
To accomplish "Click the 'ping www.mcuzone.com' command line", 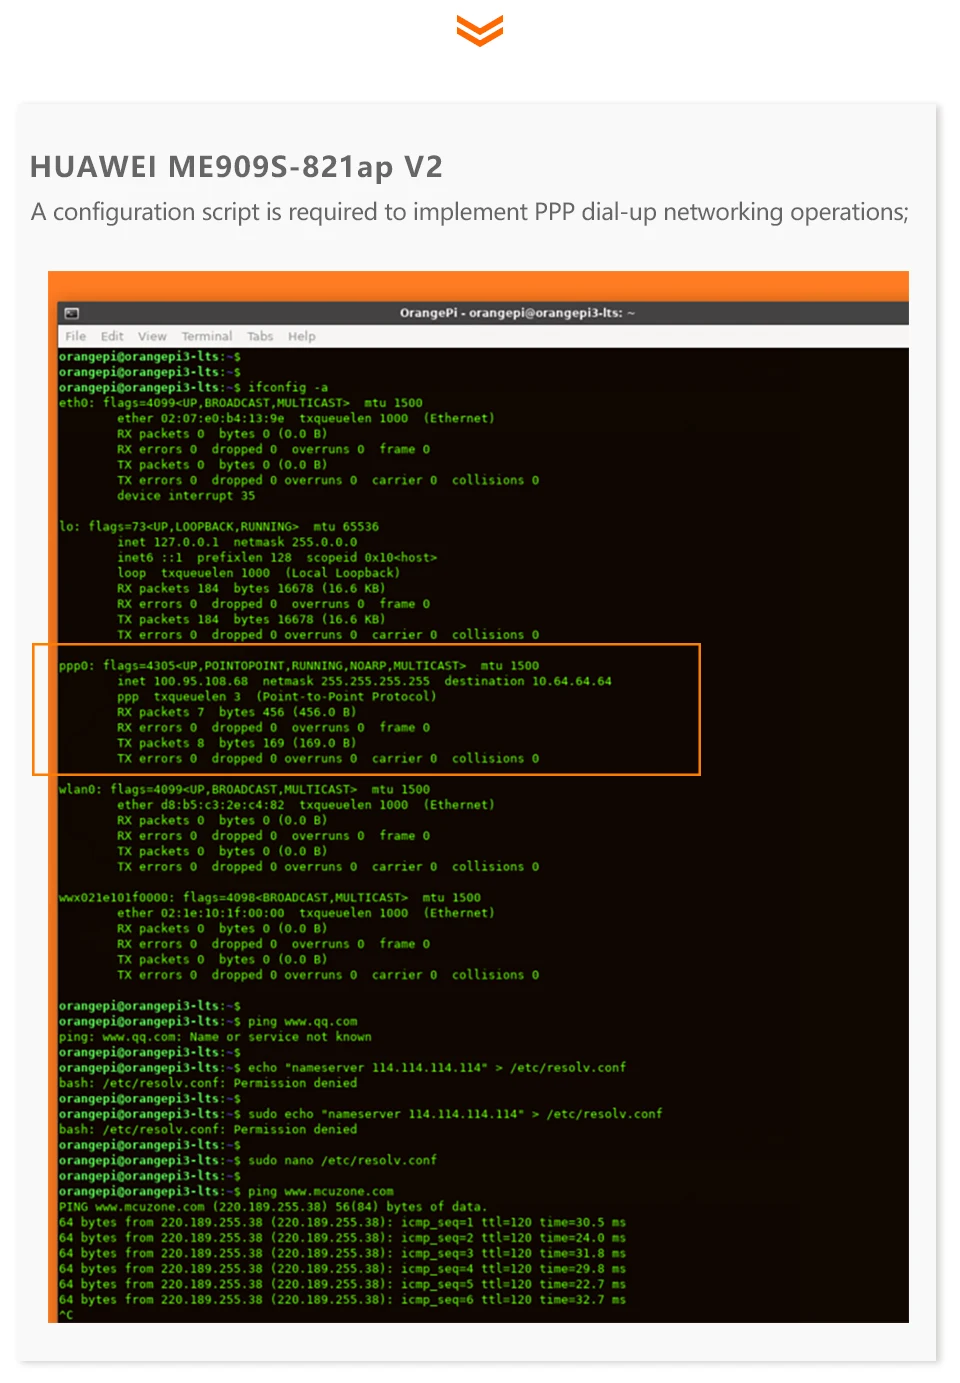I will (226, 1192).
